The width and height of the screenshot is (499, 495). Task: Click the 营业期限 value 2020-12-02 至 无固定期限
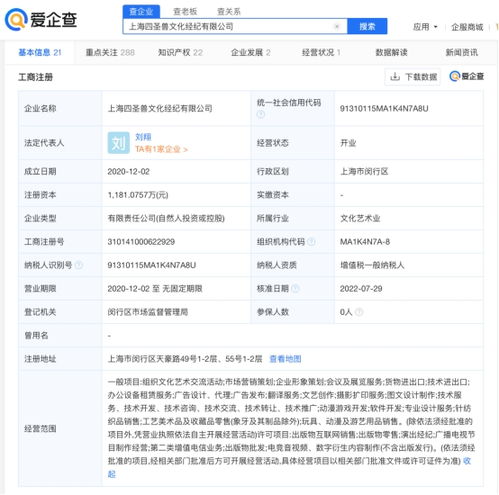pos(155,289)
